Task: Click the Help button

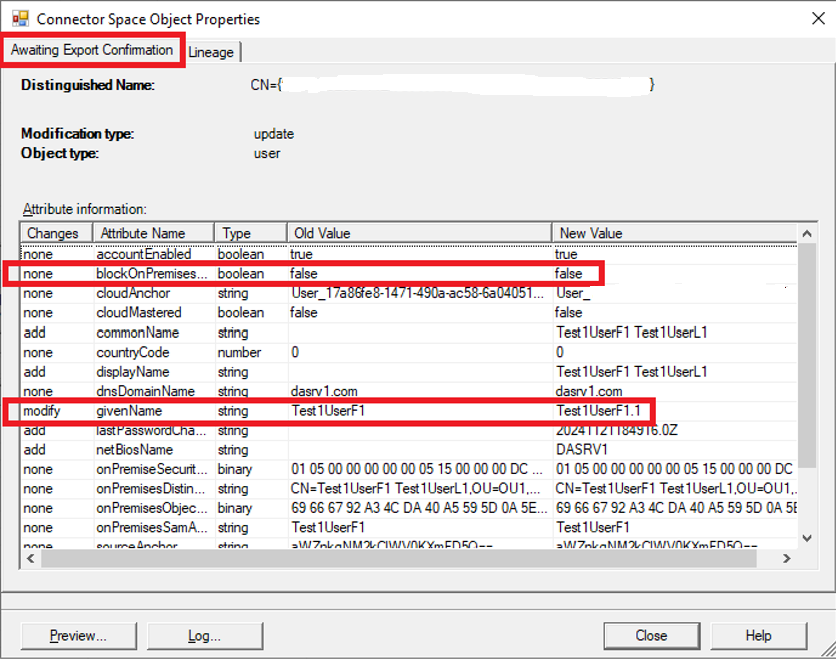Action: coord(759,635)
